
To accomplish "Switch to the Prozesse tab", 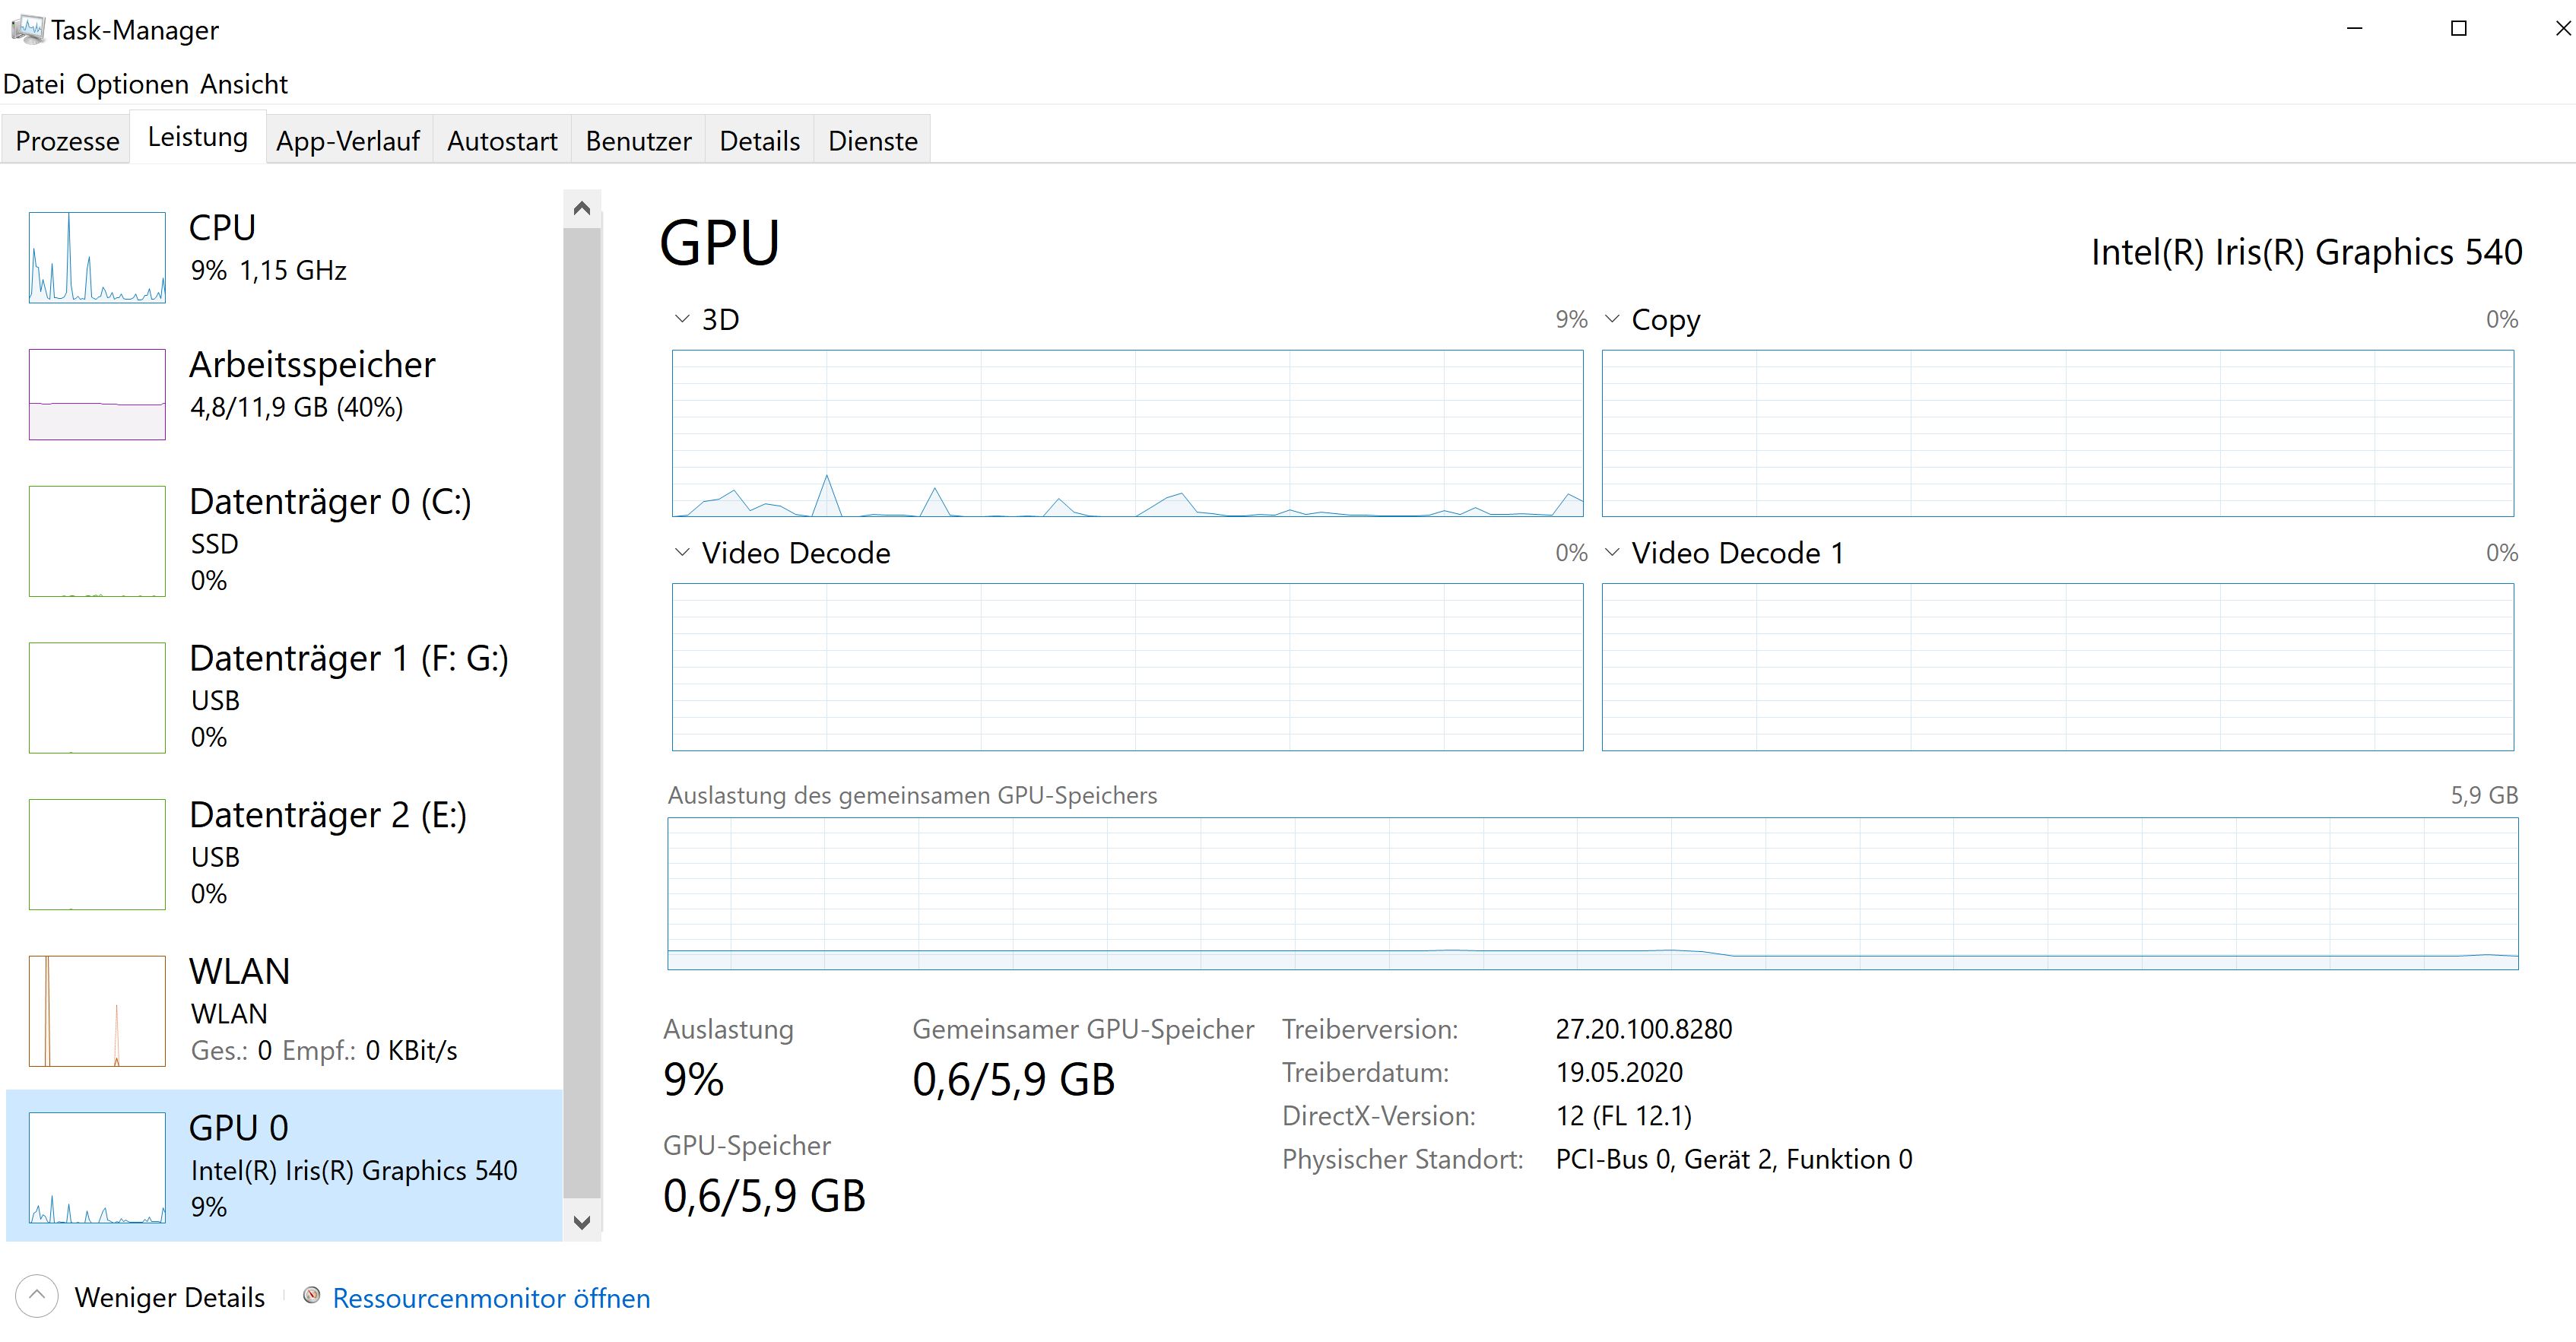I will 67,141.
